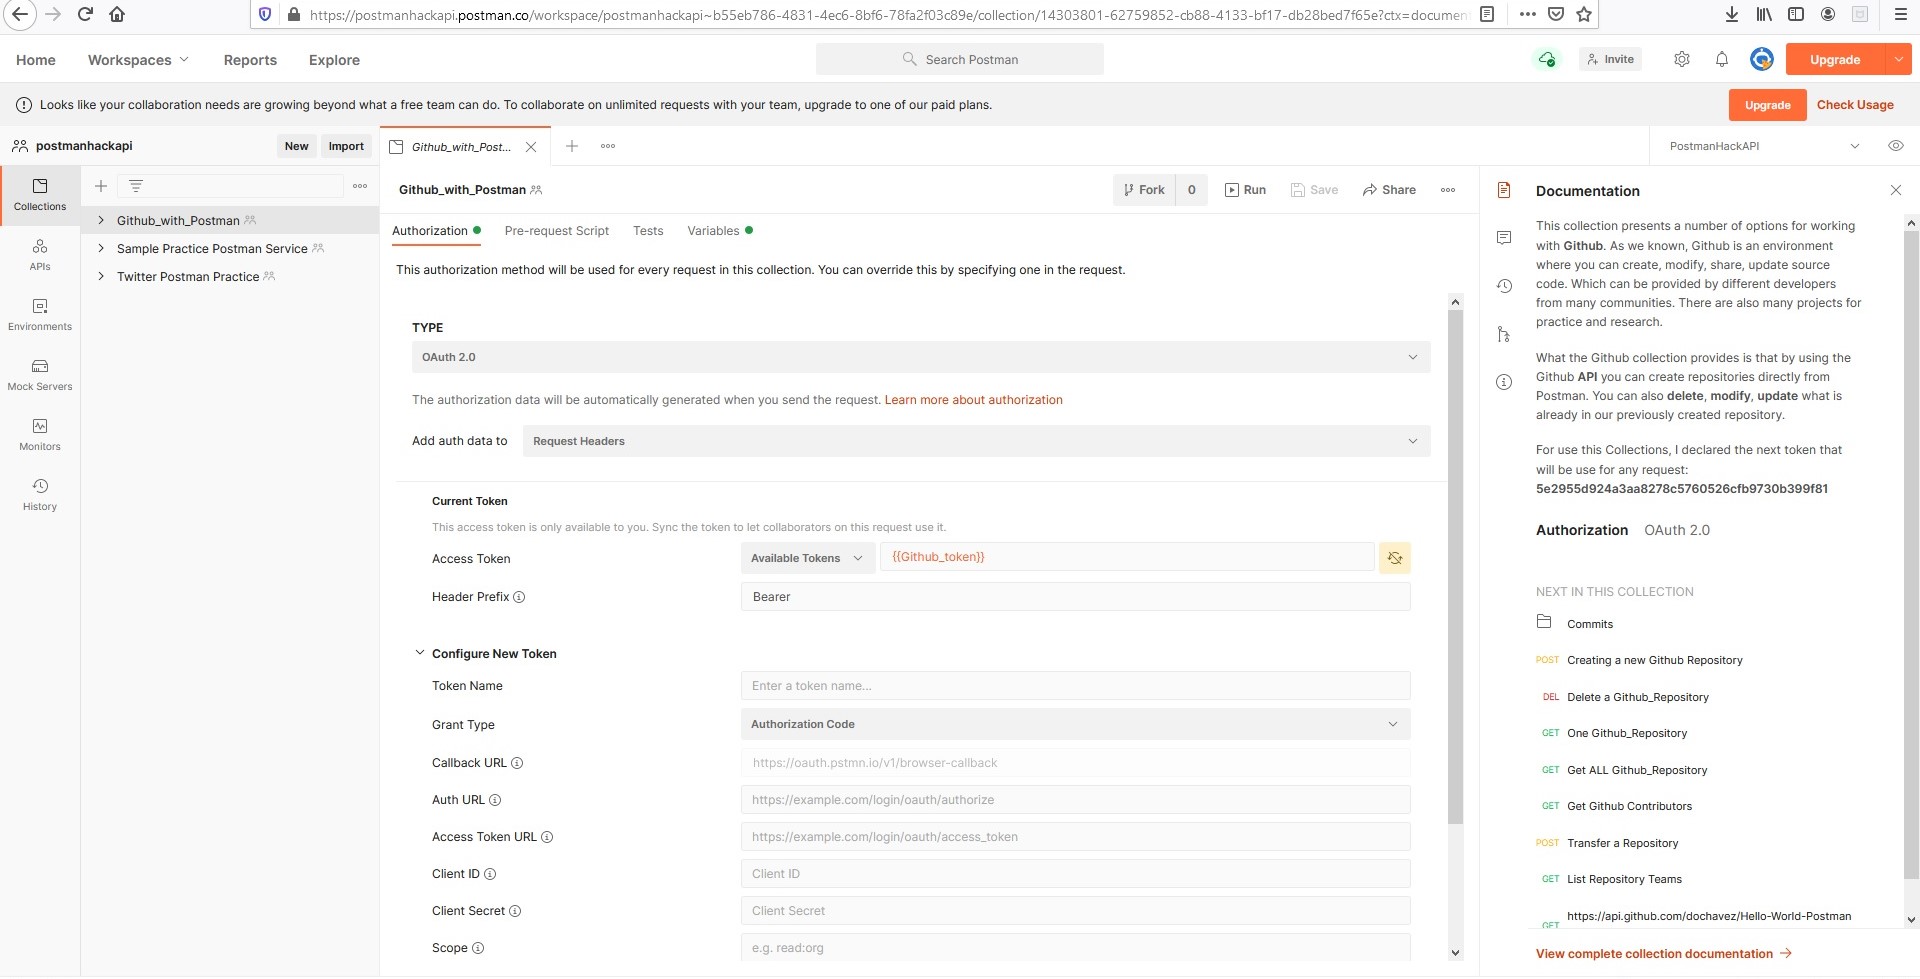Open Reports in the top navigation
The image size is (1920, 979).
point(250,60)
